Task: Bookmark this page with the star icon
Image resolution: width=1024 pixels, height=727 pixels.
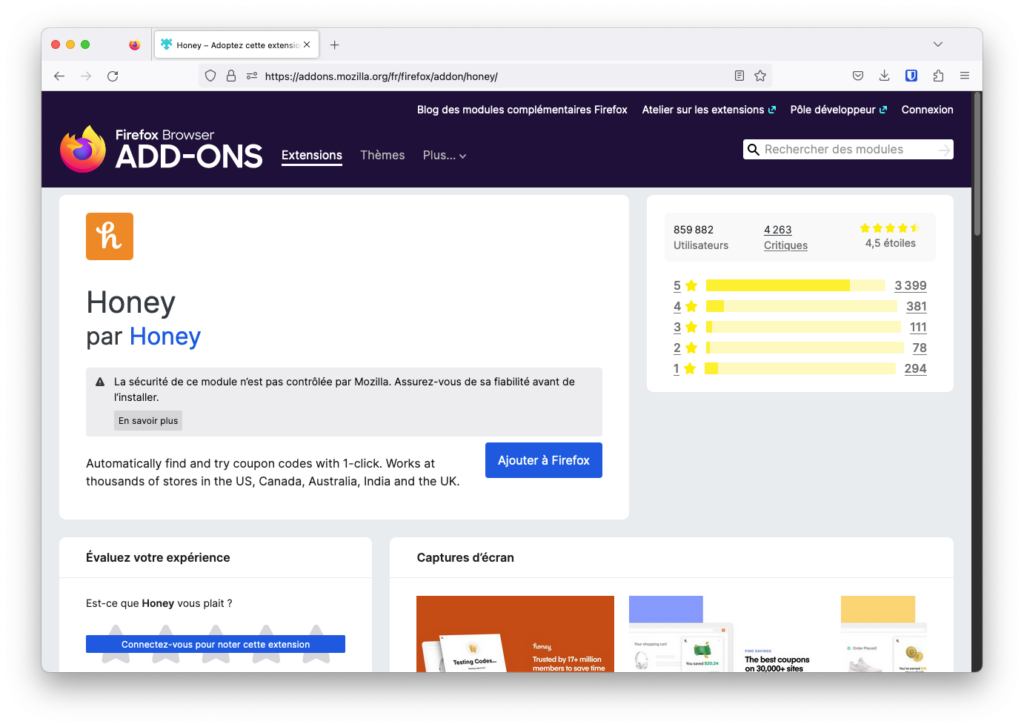Action: (x=760, y=76)
